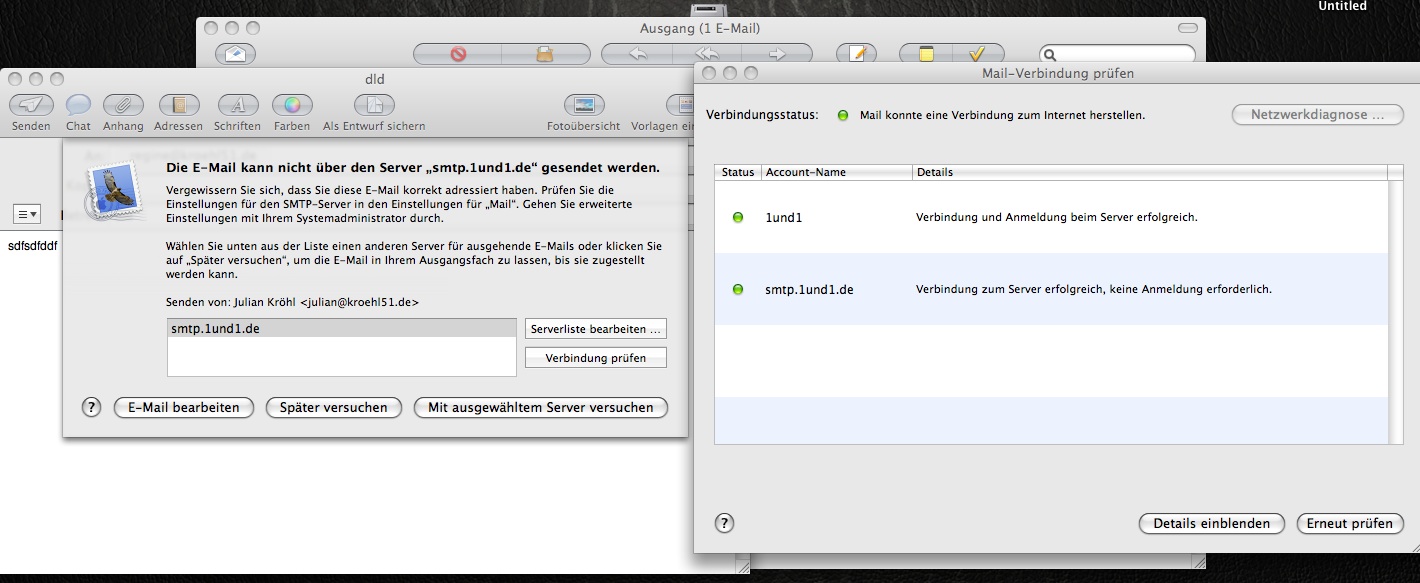This screenshot has height=583, width=1420.
Task: Click the 'Verbindung und Anmeldung beim Server erfolgreich' text
Action: [x=1056, y=217]
